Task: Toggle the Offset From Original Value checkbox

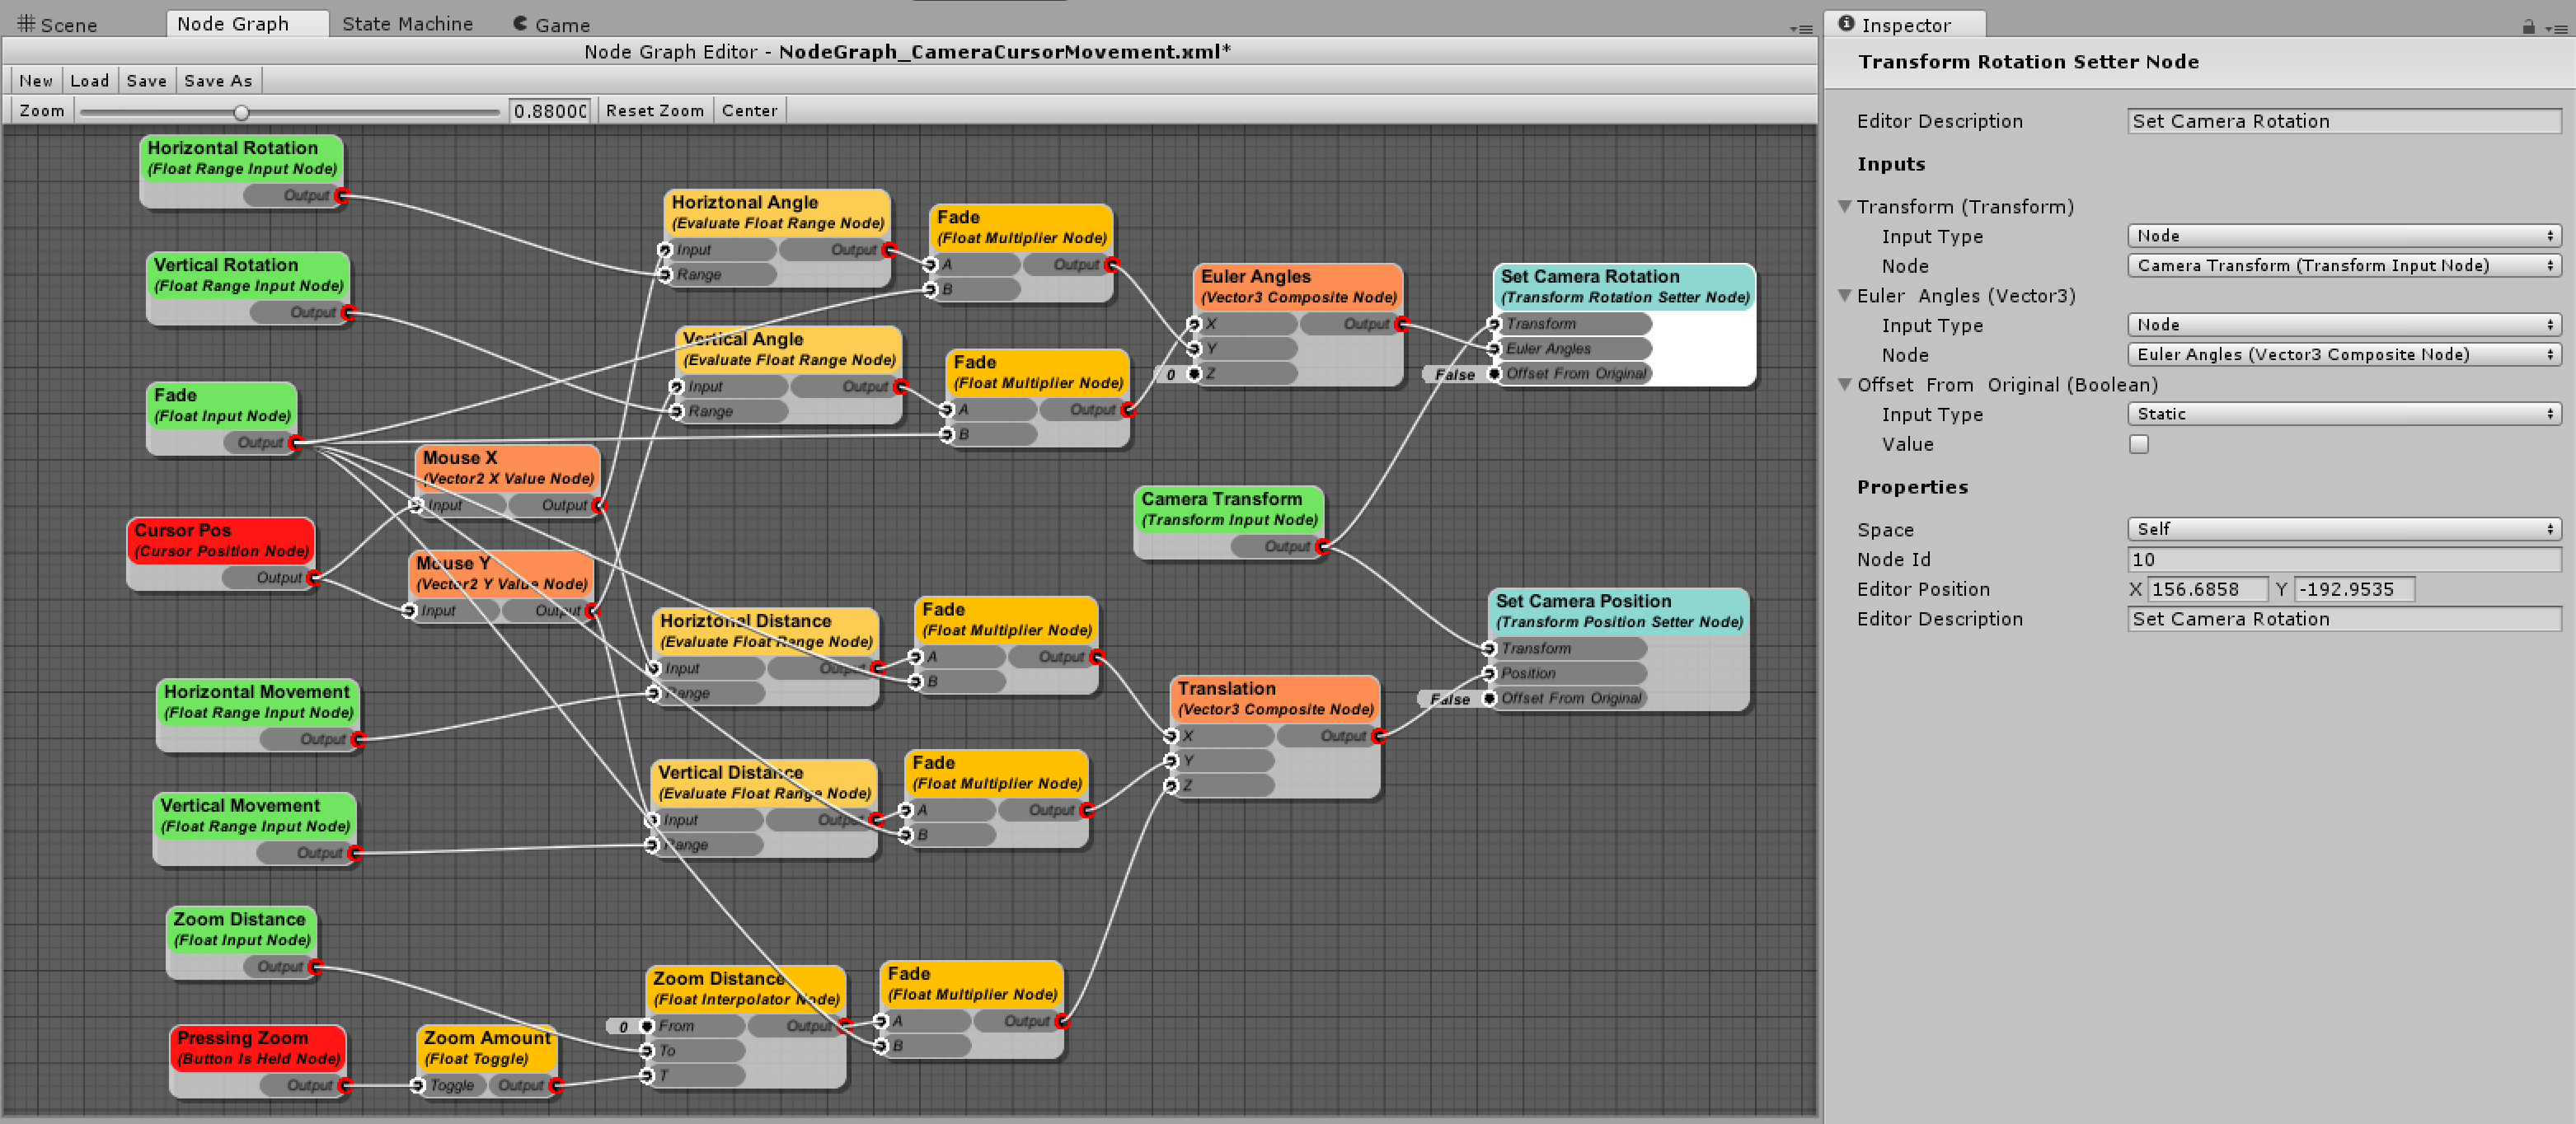Action: coord(2139,444)
